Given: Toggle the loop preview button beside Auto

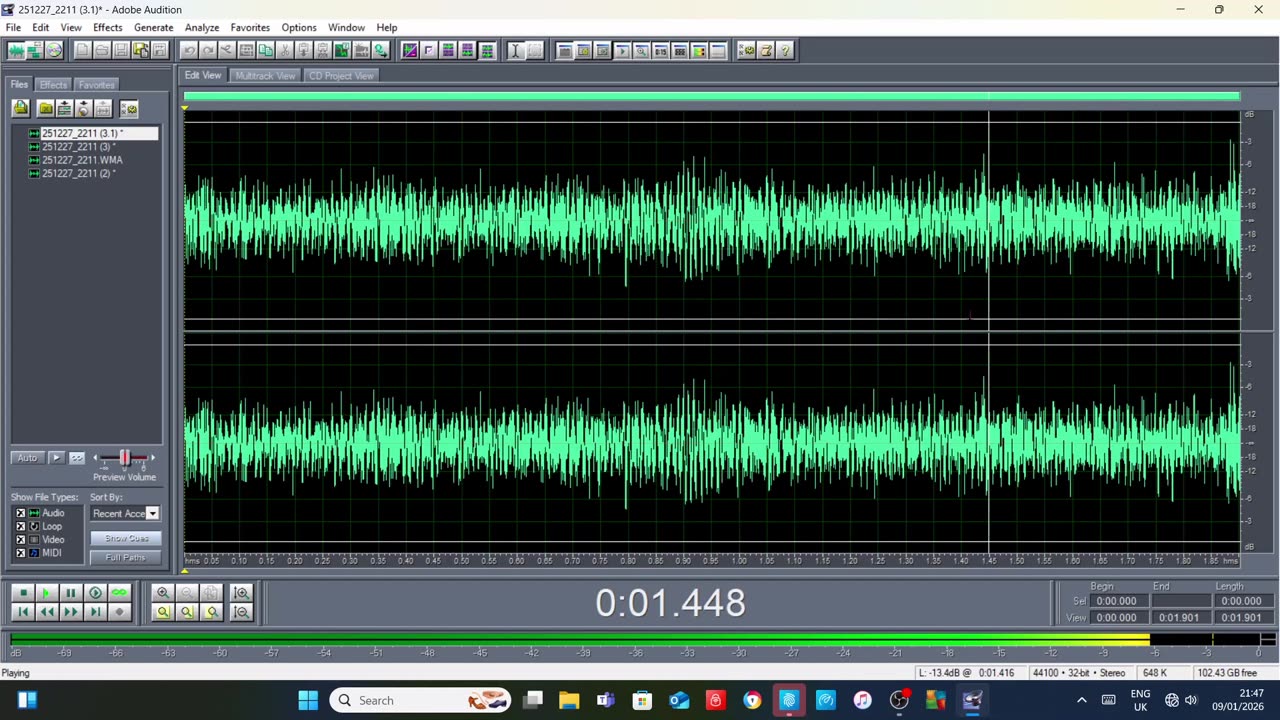Looking at the screenshot, I should pos(77,458).
